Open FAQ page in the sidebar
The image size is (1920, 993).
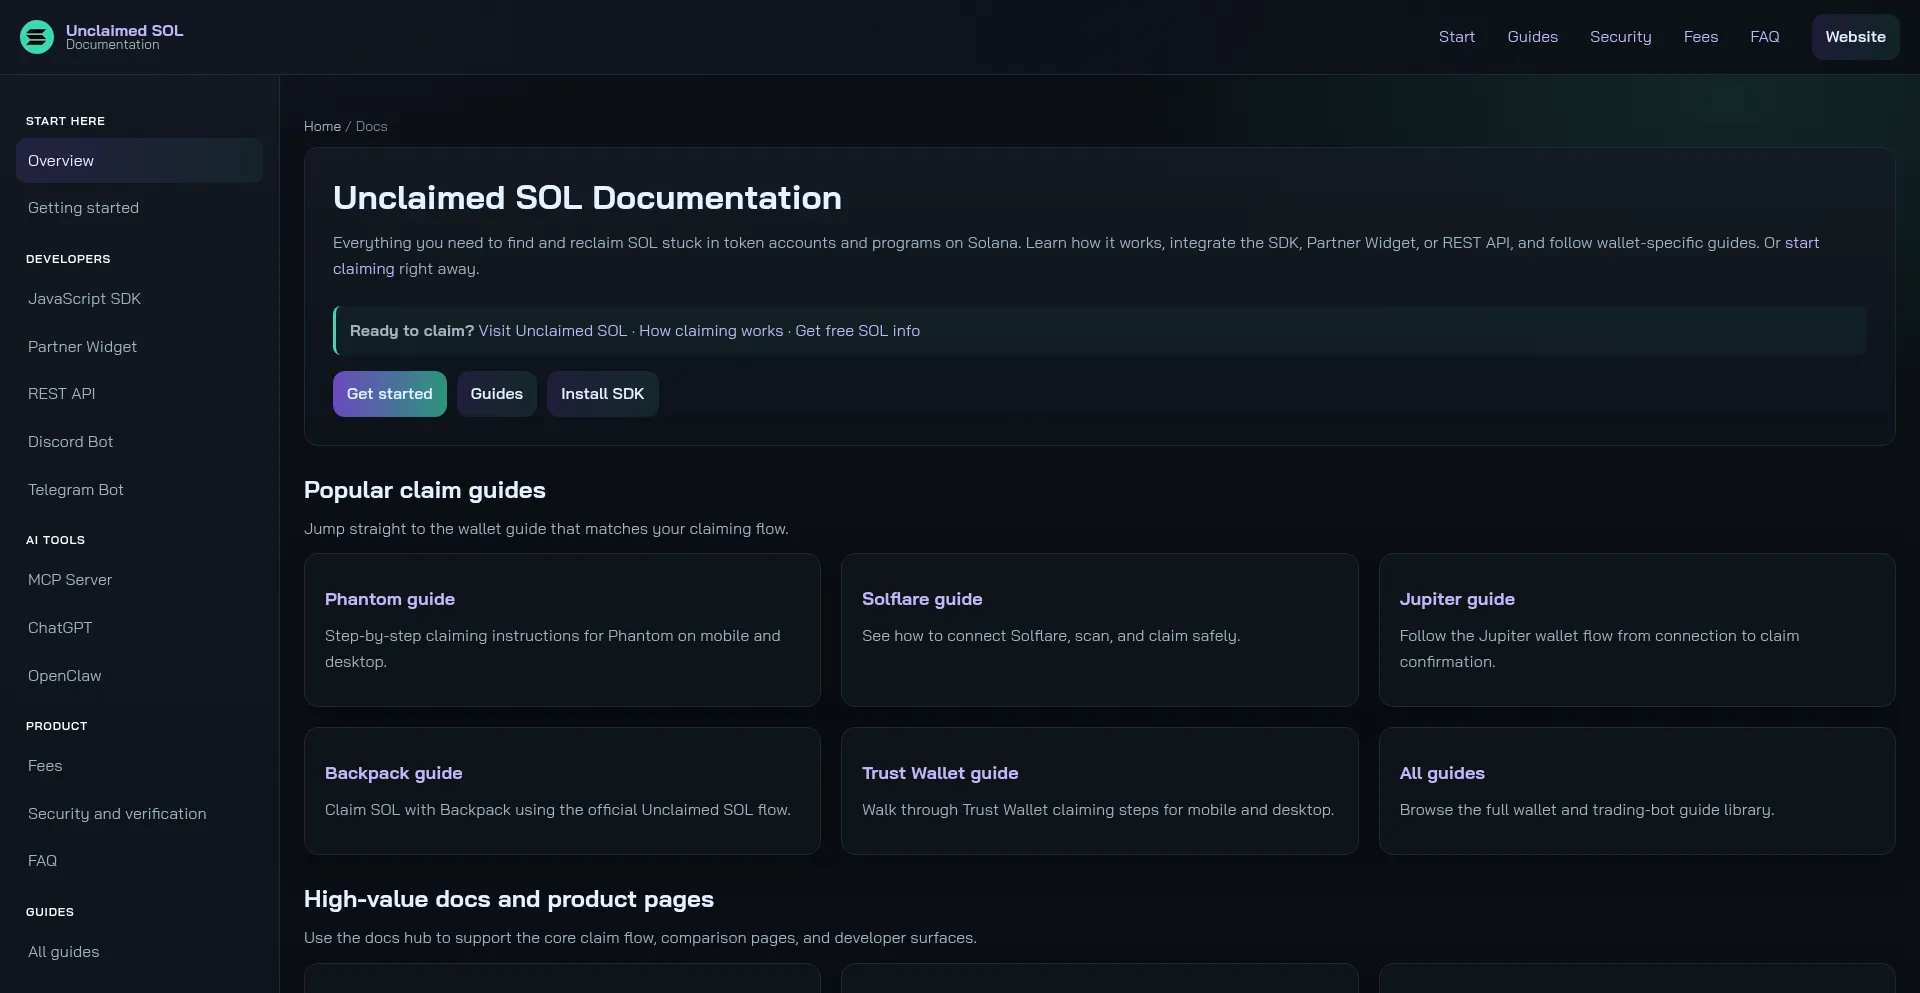point(139,861)
